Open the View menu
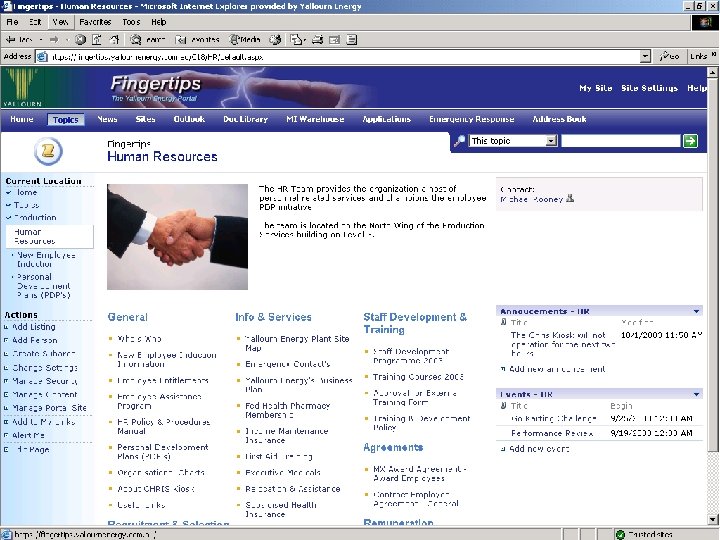This screenshot has width=720, height=540. [60, 22]
